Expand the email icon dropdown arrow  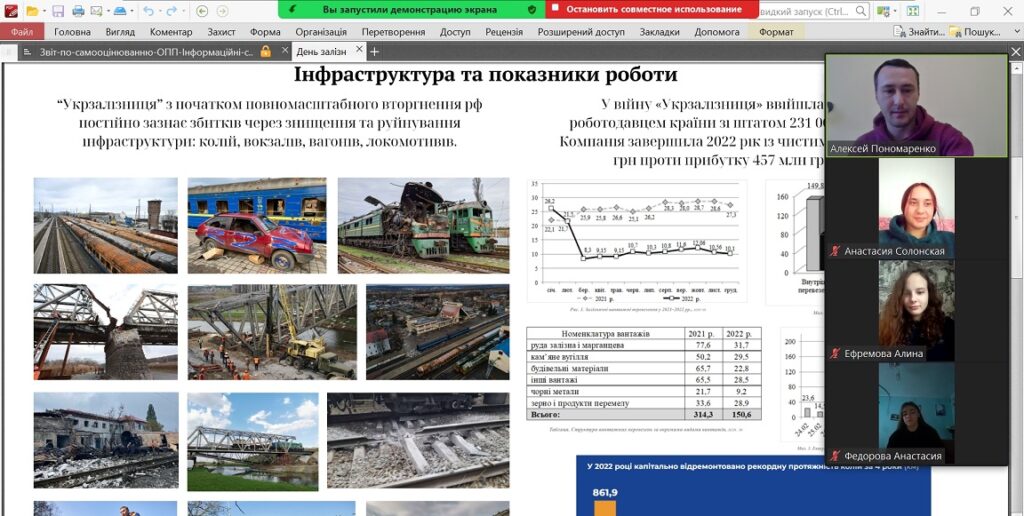click(107, 11)
